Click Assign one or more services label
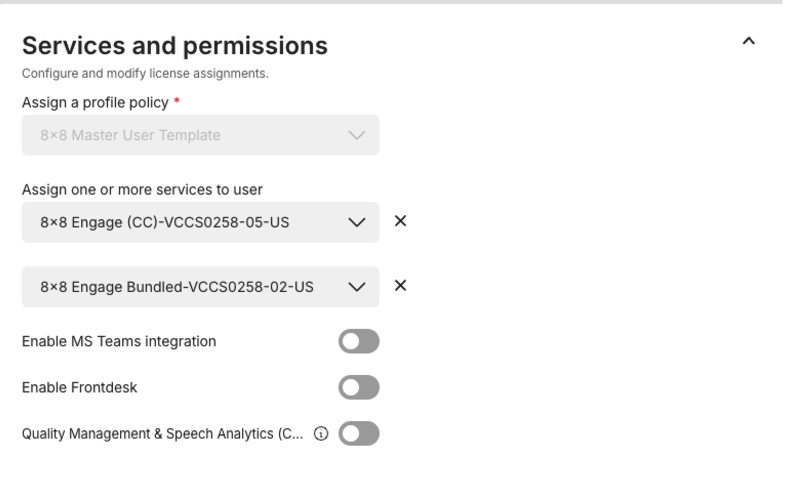 point(142,190)
